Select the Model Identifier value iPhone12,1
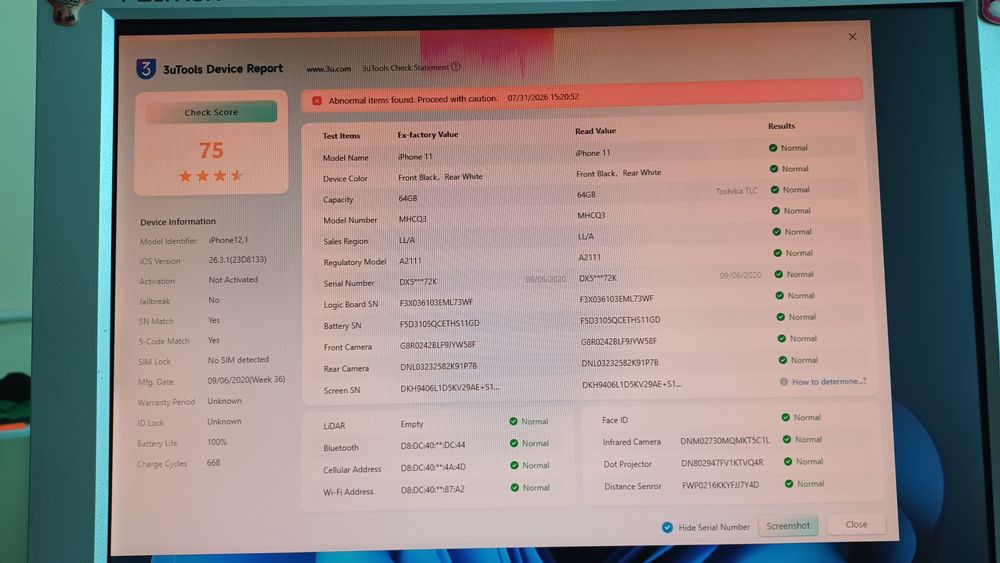This screenshot has width=1000, height=563. click(228, 240)
